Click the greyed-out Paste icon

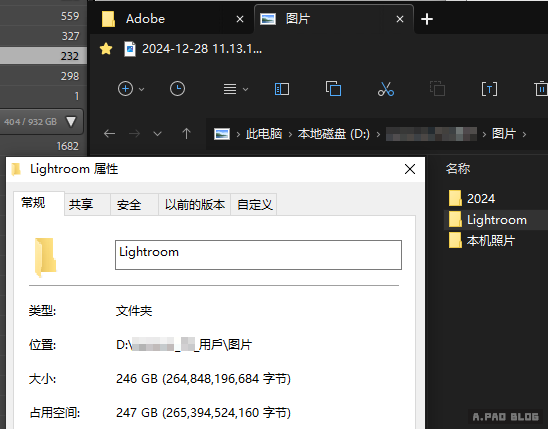coord(437,88)
